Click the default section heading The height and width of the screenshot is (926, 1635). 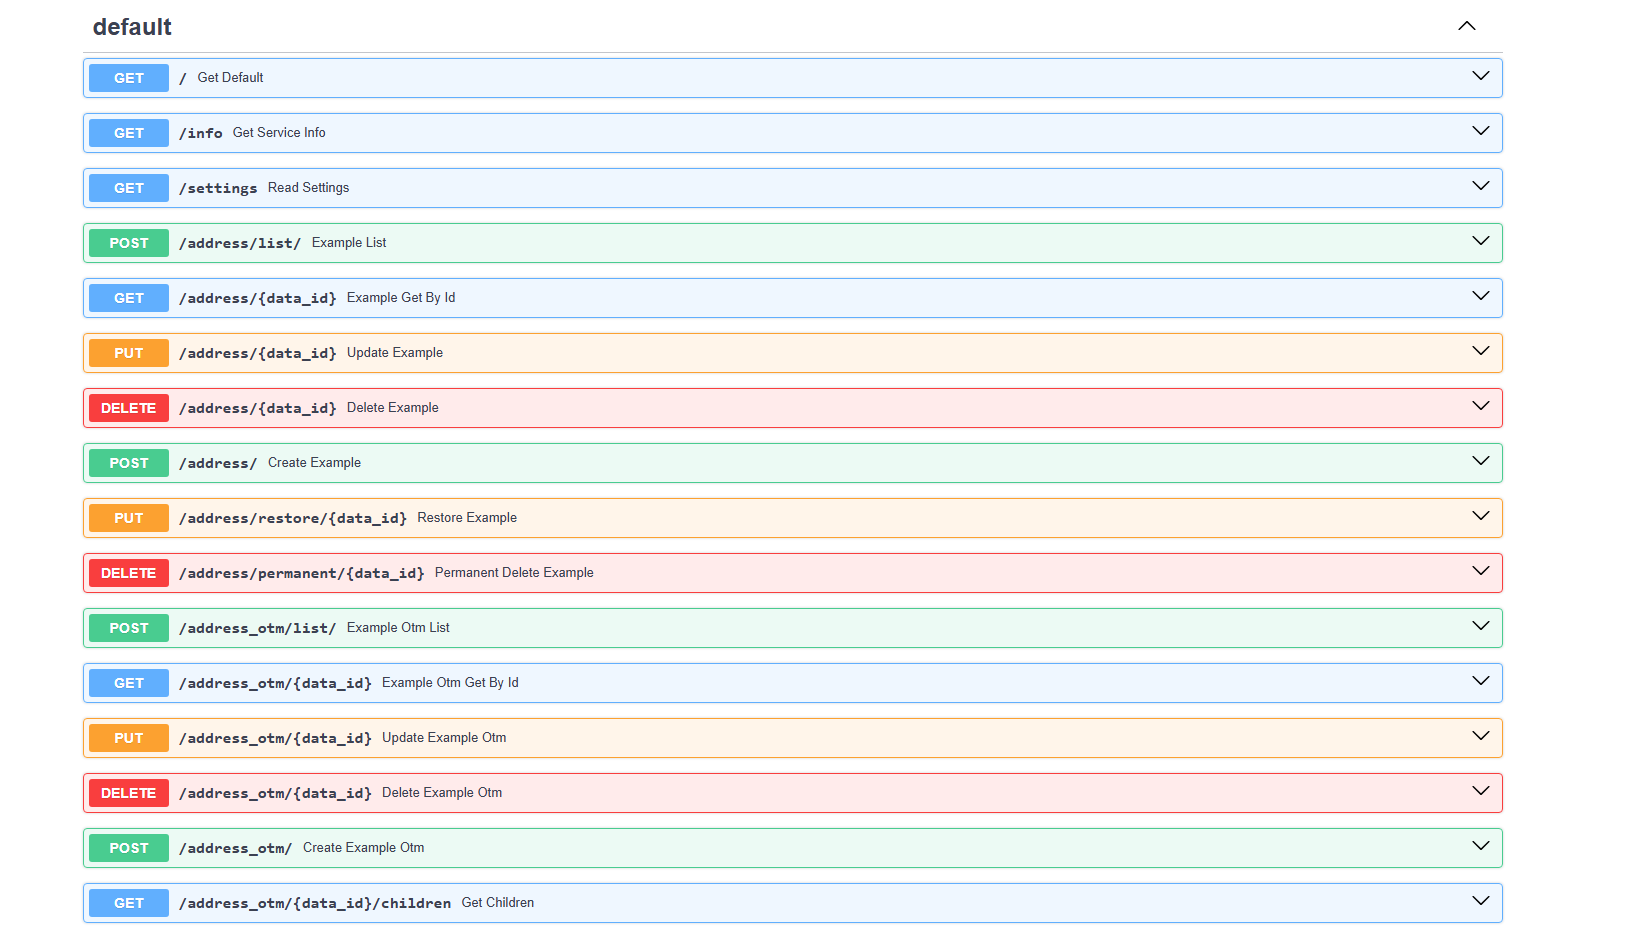pos(132,27)
